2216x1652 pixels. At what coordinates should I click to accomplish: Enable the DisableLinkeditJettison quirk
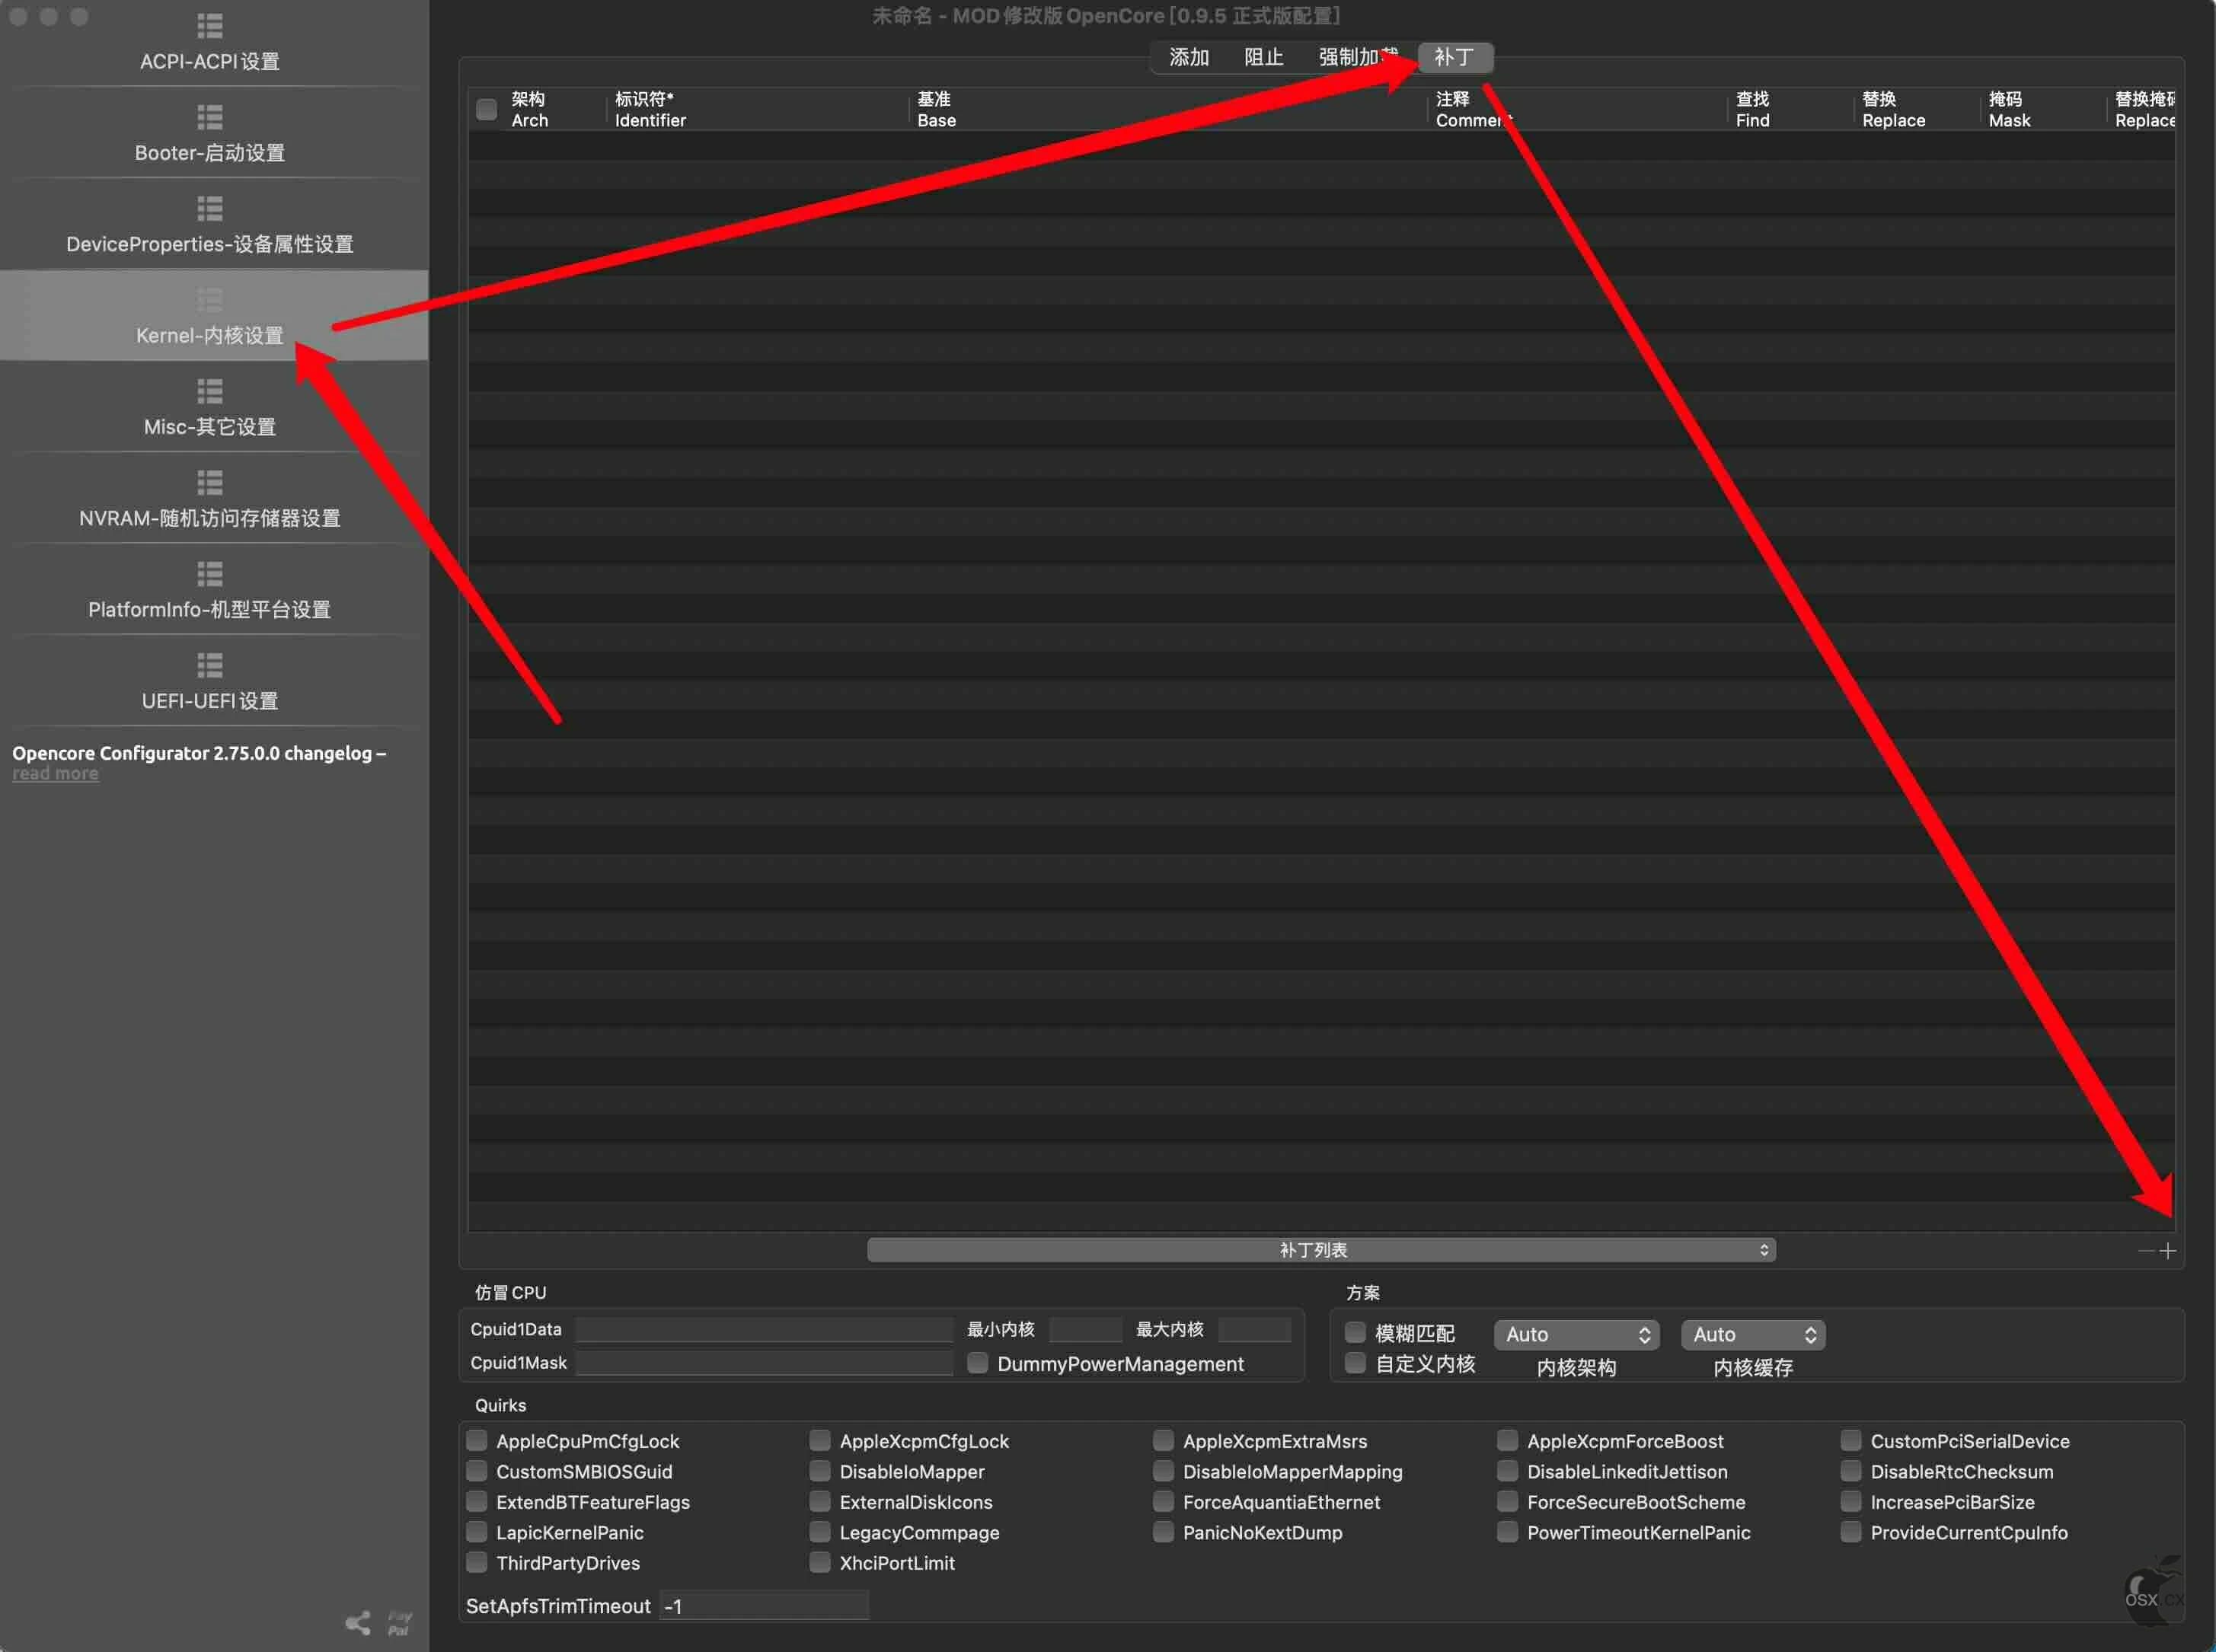tap(1507, 1471)
